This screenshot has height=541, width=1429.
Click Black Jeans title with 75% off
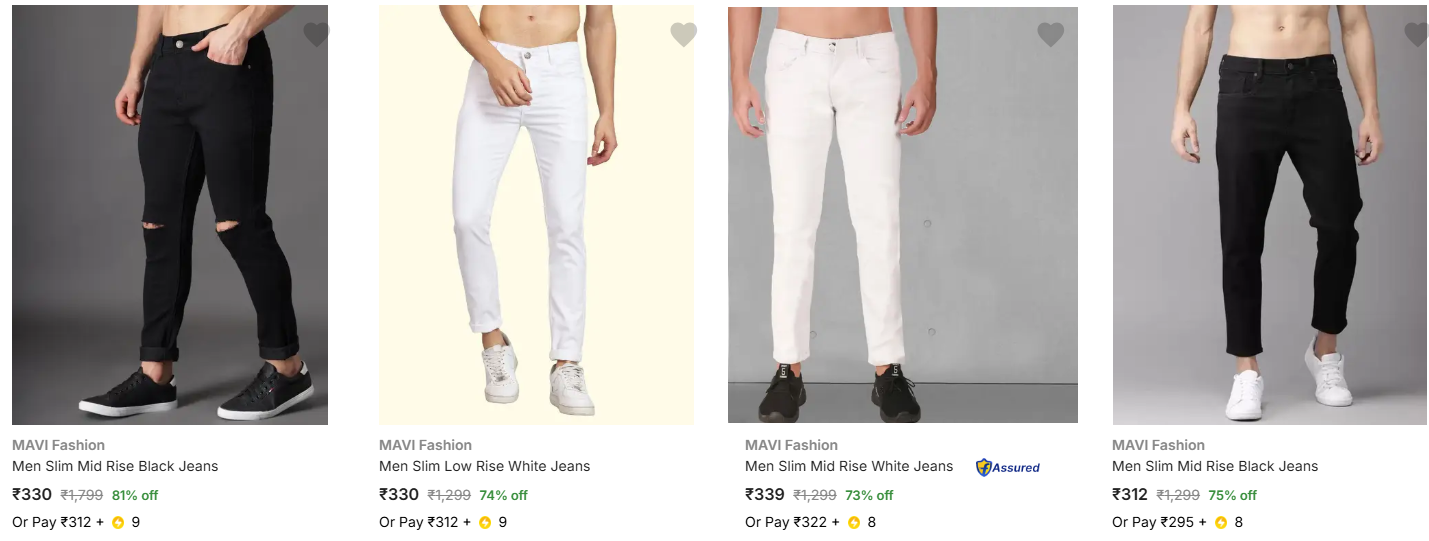[1215, 466]
